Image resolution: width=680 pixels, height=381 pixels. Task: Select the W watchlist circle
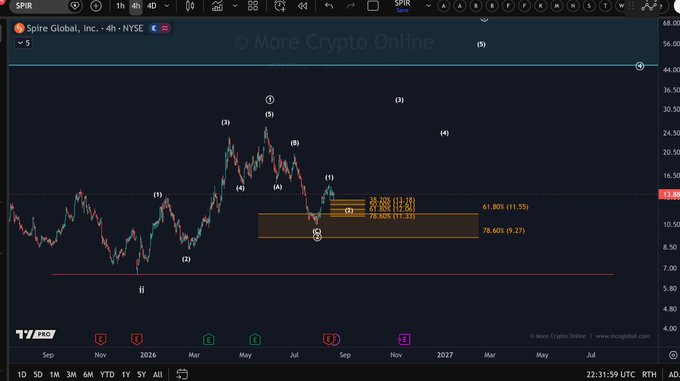(621, 6)
